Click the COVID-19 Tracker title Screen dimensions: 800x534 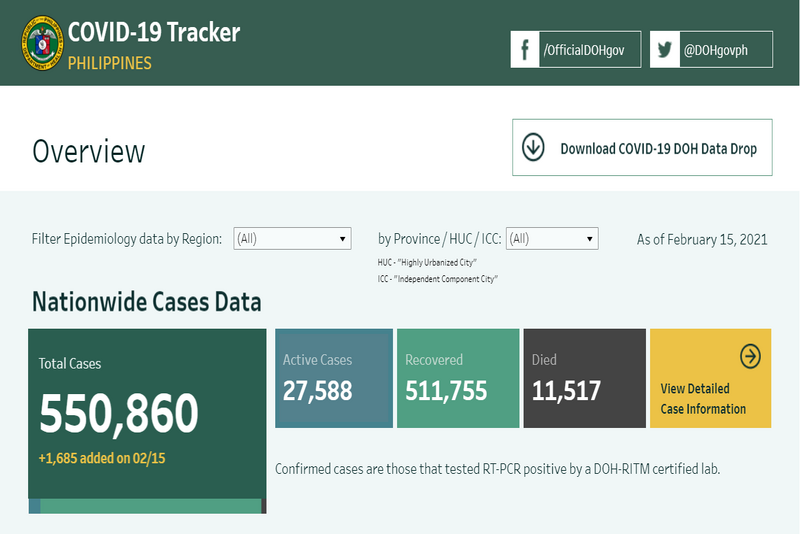point(154,33)
